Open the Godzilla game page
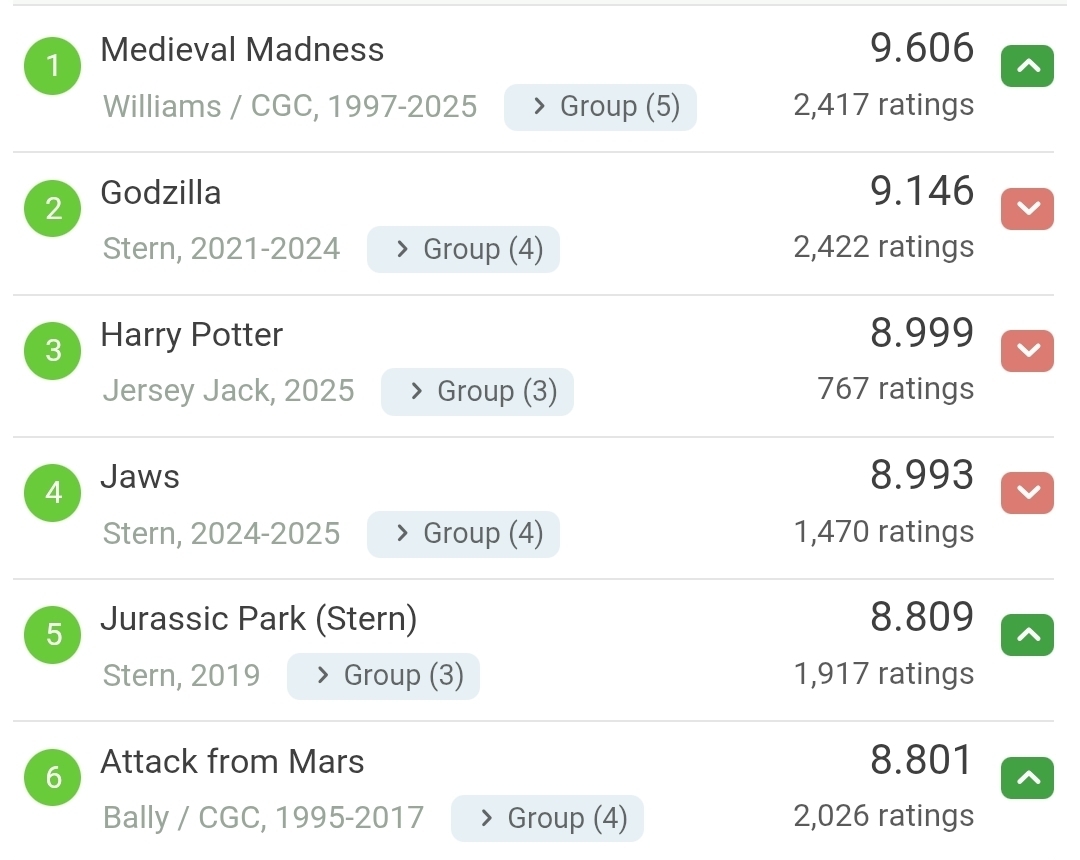The image size is (1080, 860). click(x=161, y=192)
